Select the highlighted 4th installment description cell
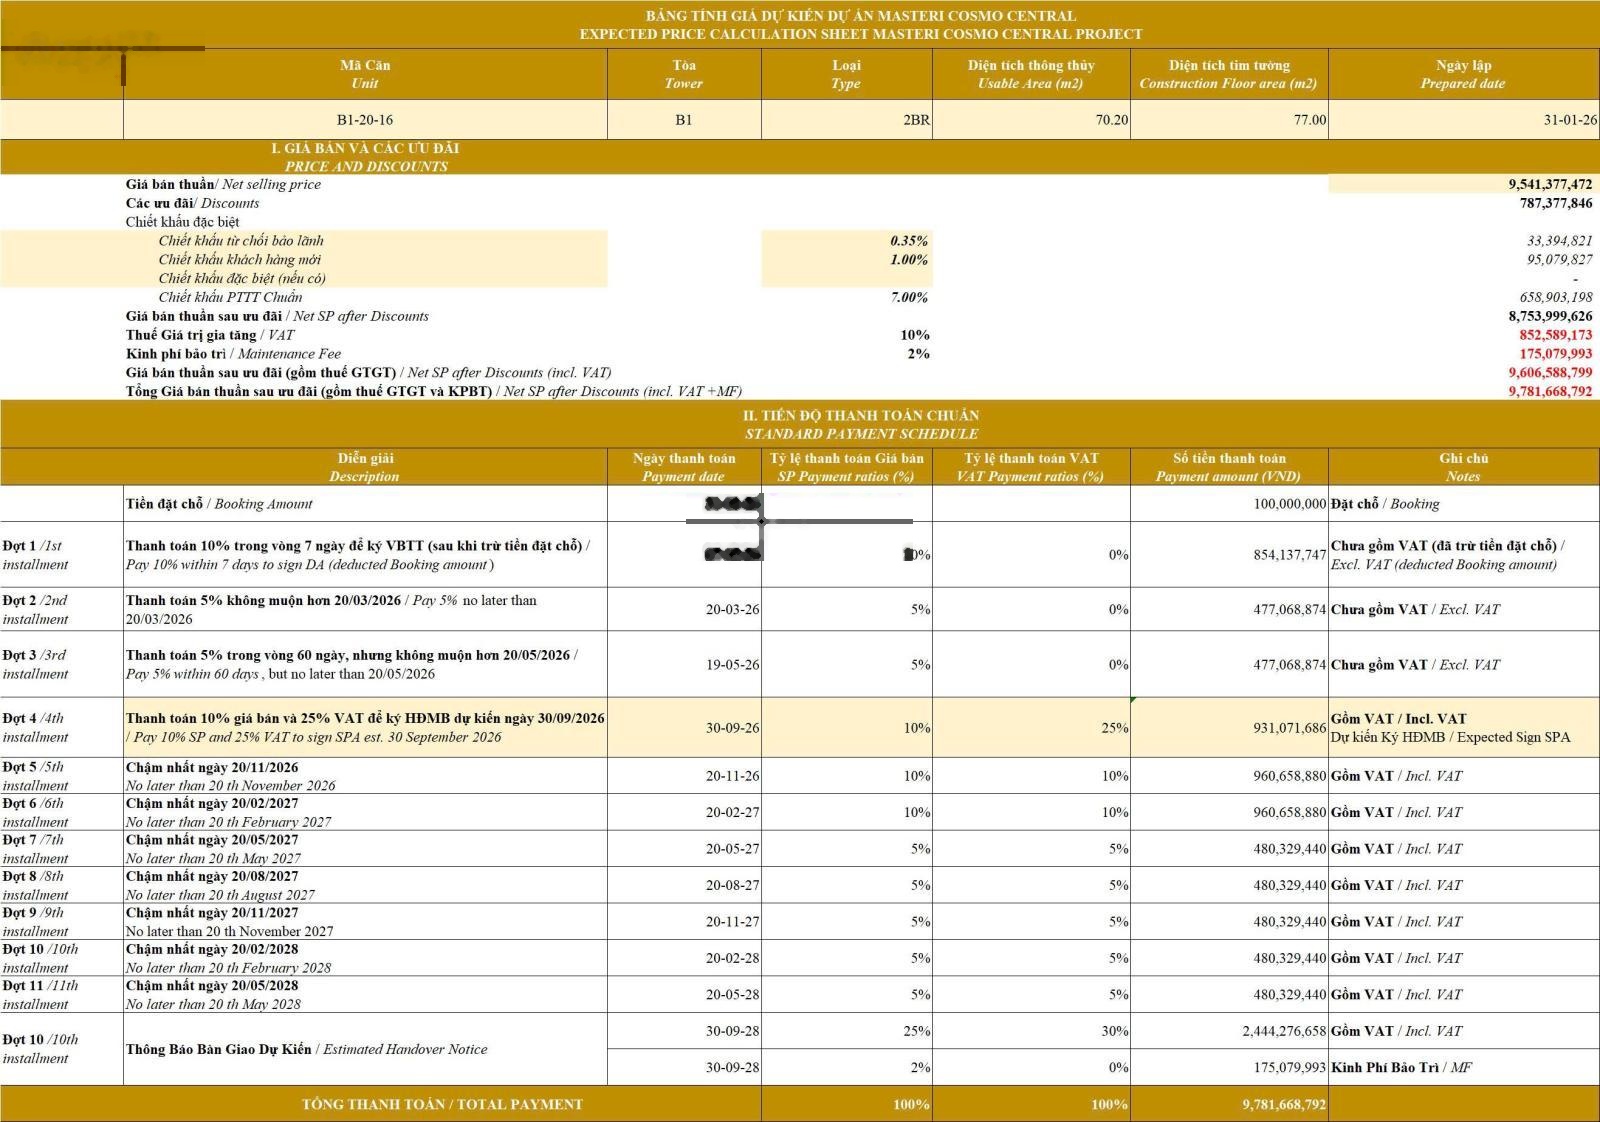Image resolution: width=1600 pixels, height=1122 pixels. (365, 728)
